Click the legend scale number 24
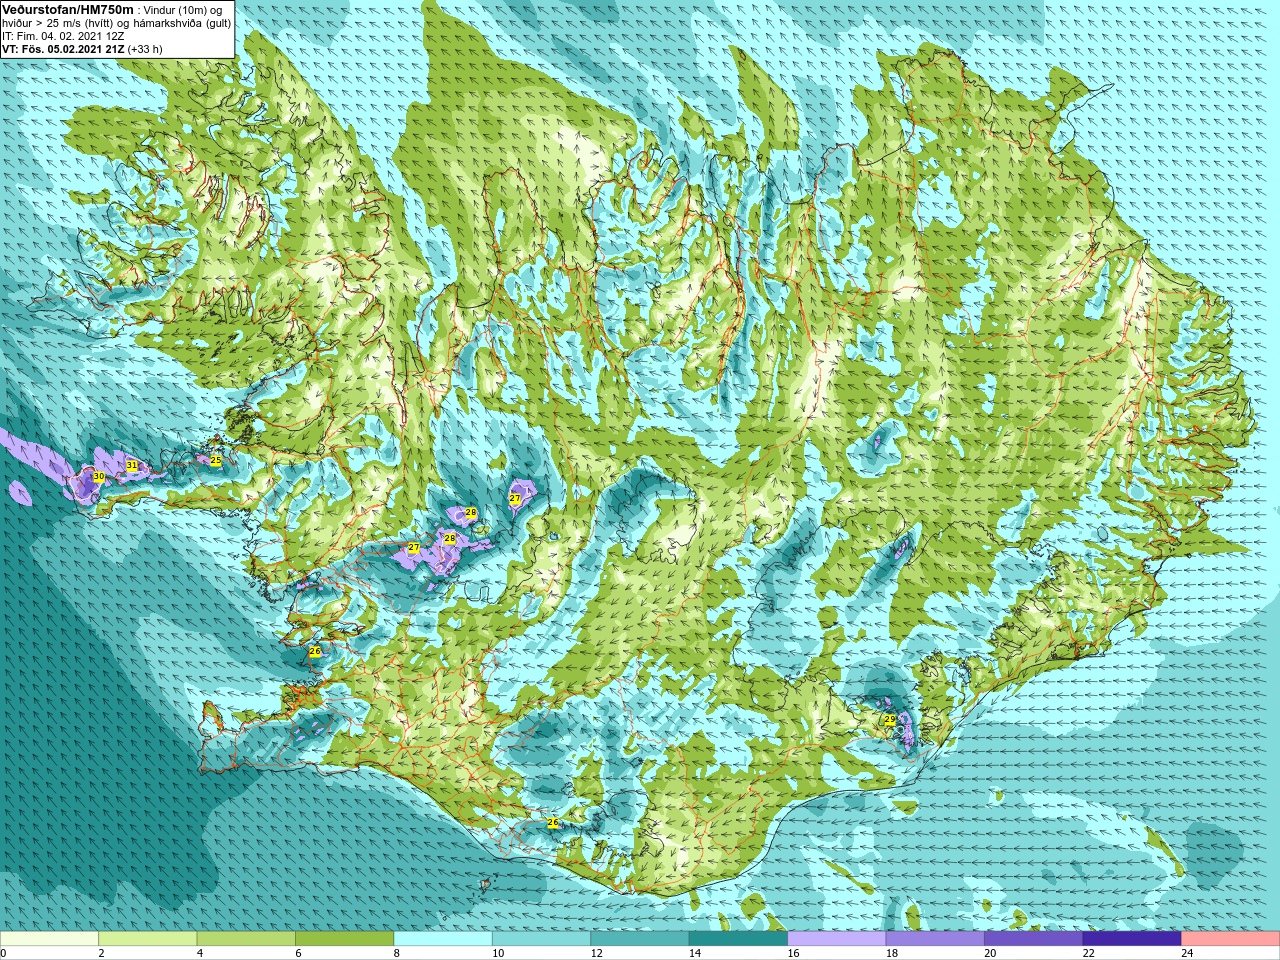 (x=1187, y=954)
